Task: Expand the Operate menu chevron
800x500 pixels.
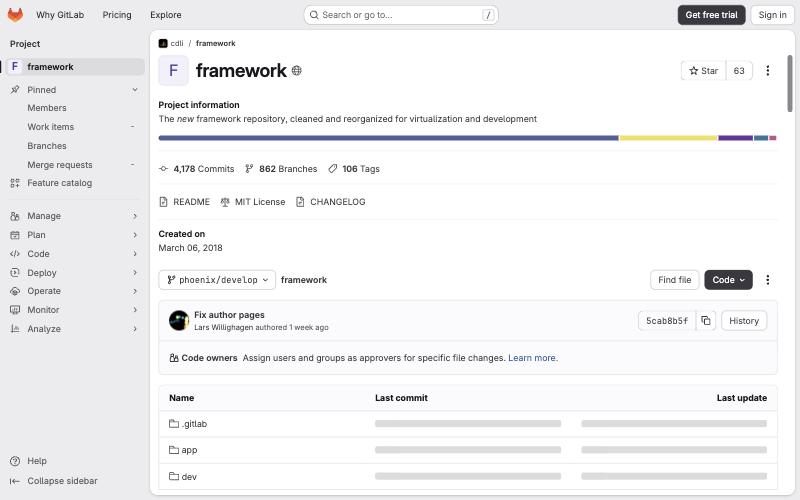Action: [x=135, y=291]
